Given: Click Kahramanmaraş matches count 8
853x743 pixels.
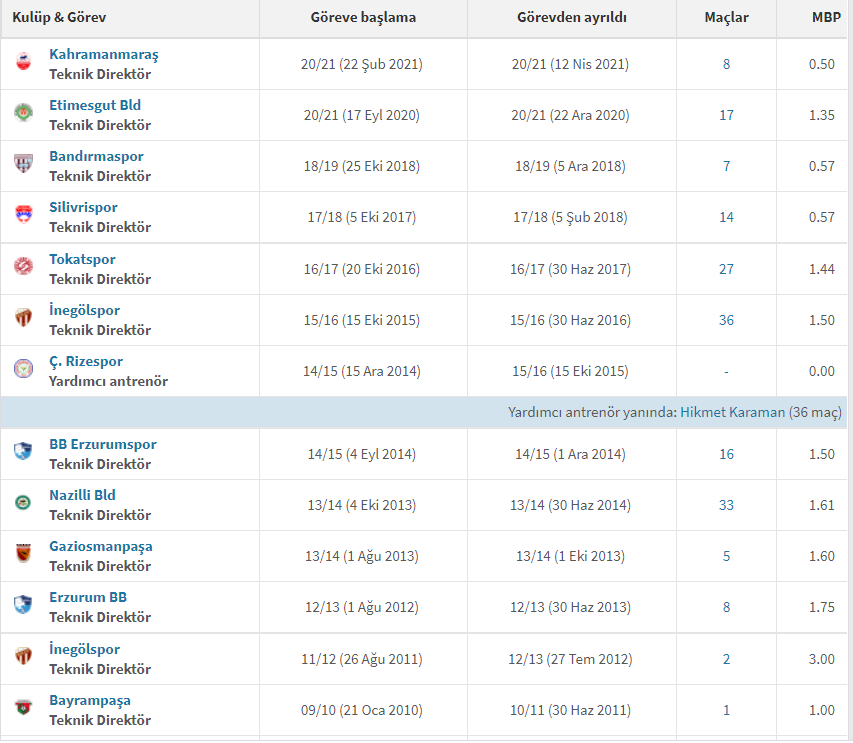Looking at the screenshot, I should (726, 64).
